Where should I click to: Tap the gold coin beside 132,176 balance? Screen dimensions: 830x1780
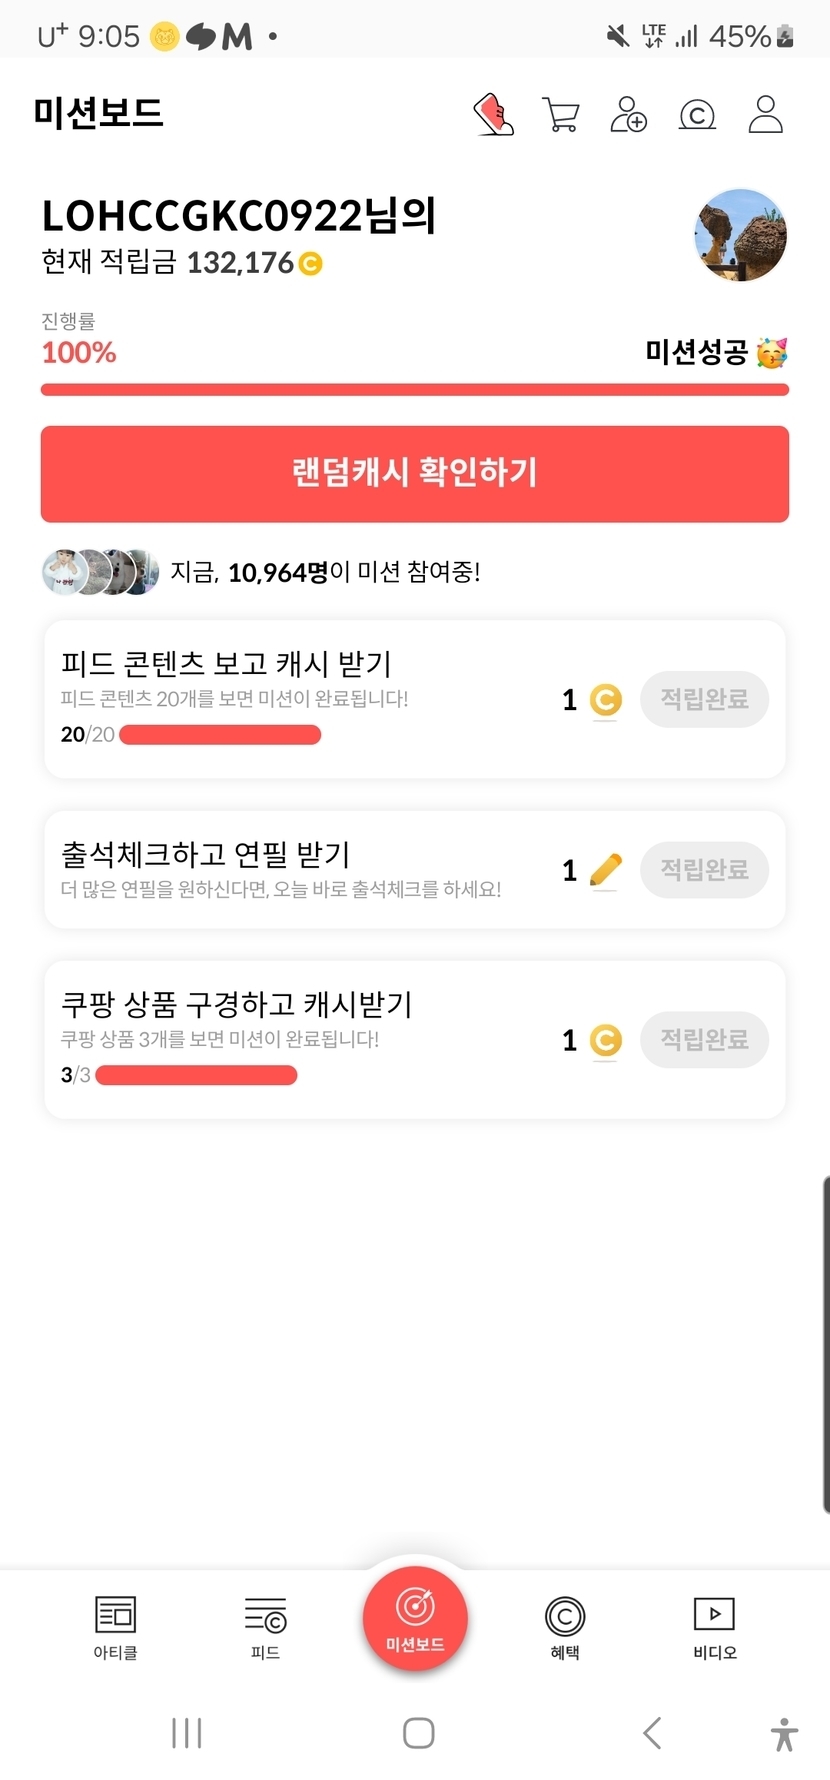(311, 264)
